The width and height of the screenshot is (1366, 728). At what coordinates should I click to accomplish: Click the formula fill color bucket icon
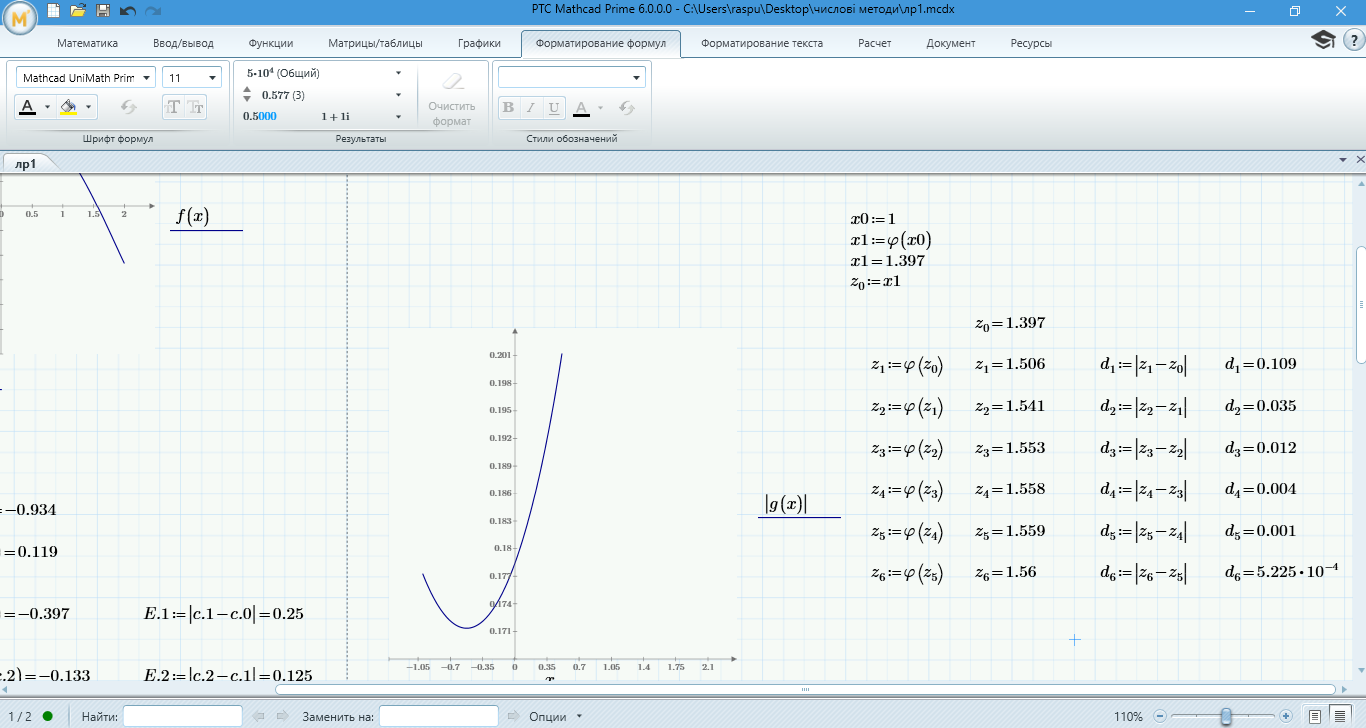(x=68, y=107)
